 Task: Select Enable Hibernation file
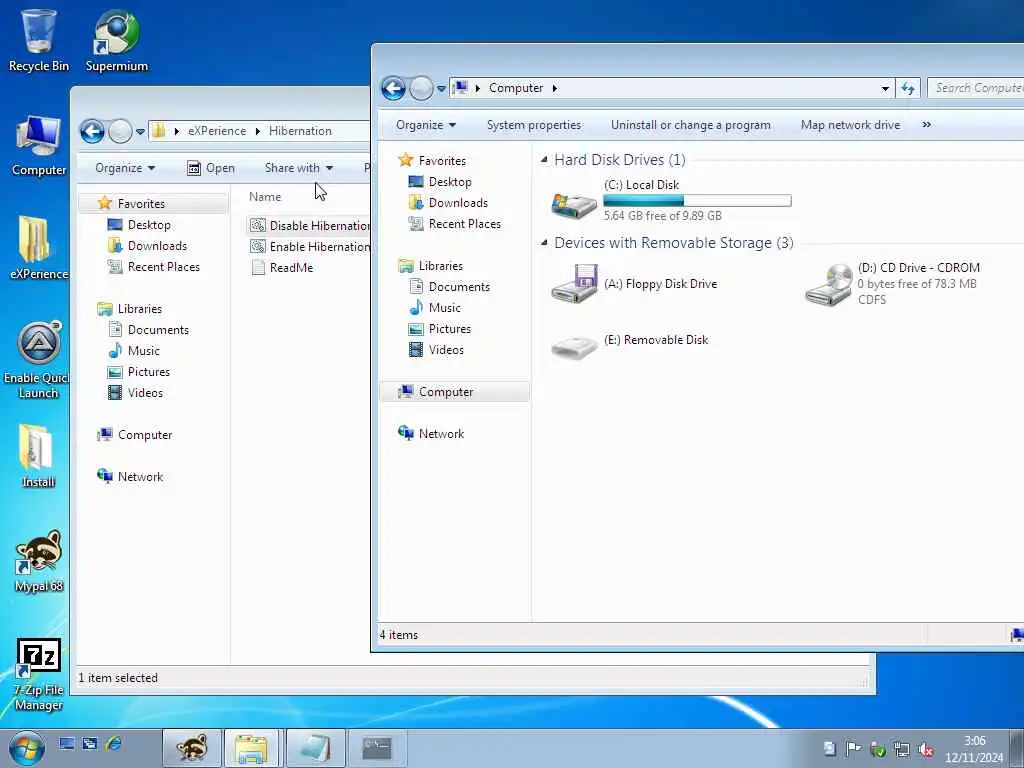(x=310, y=246)
